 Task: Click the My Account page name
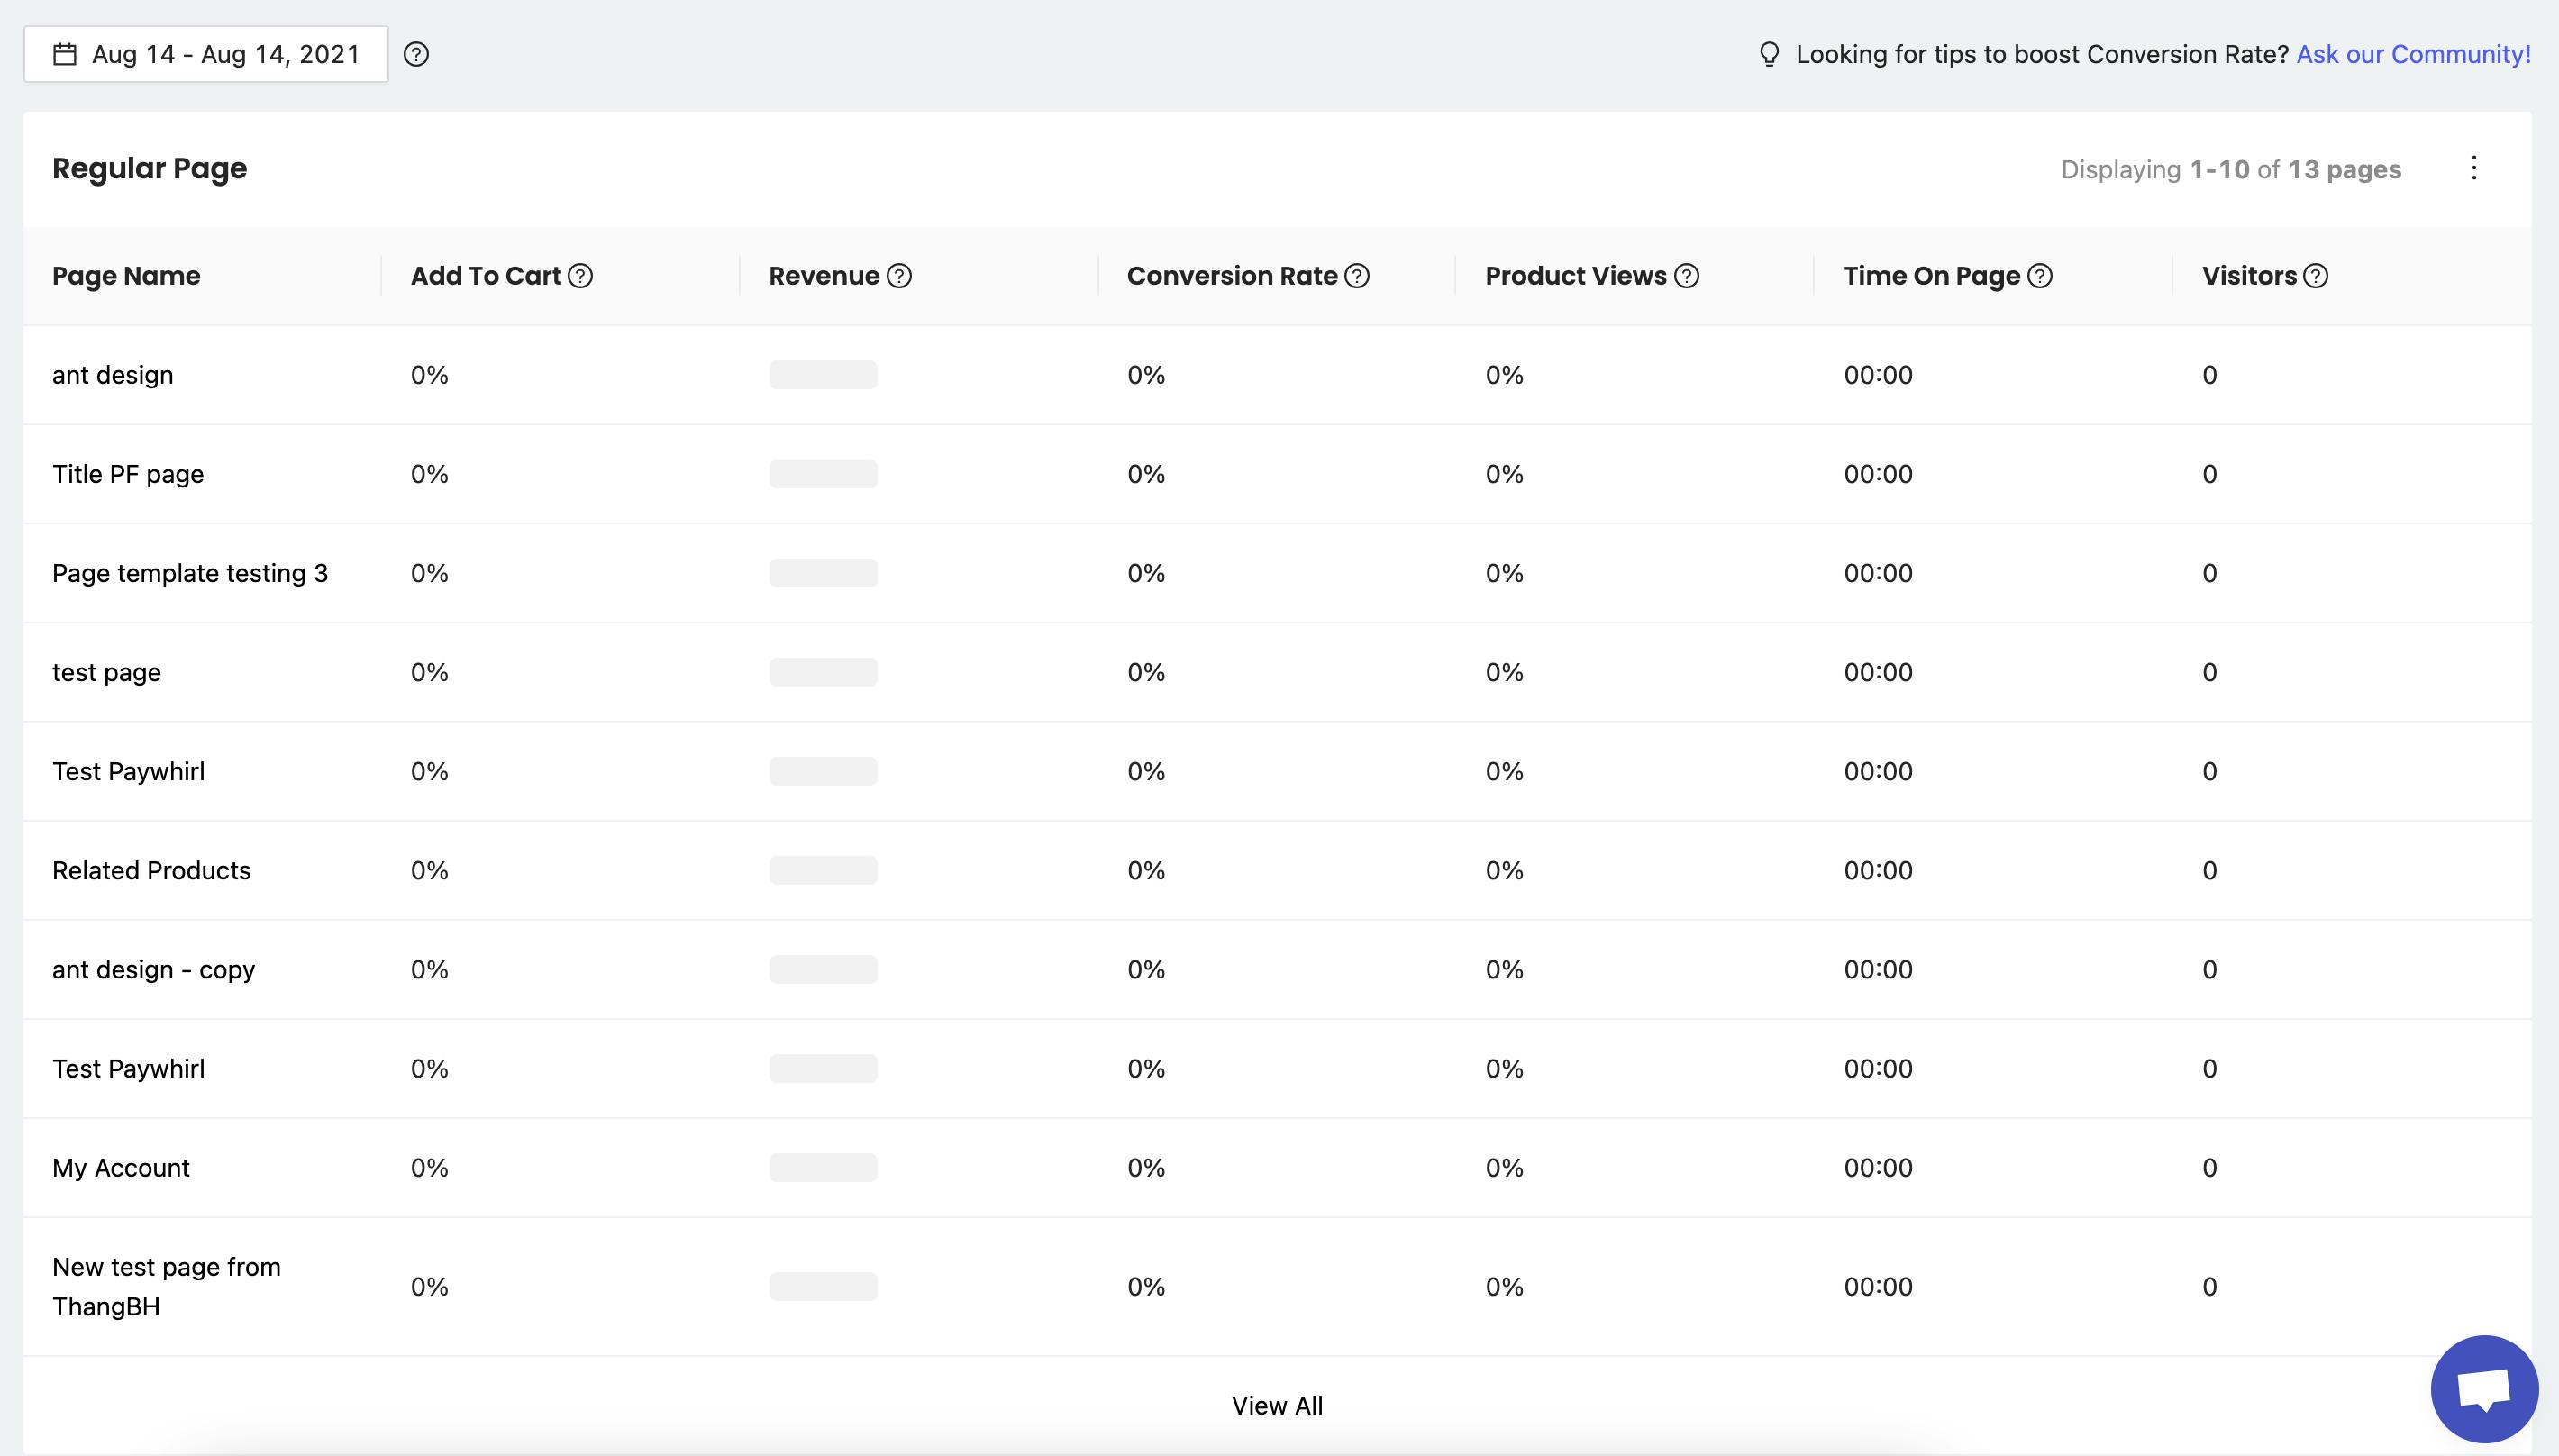pos(121,1168)
